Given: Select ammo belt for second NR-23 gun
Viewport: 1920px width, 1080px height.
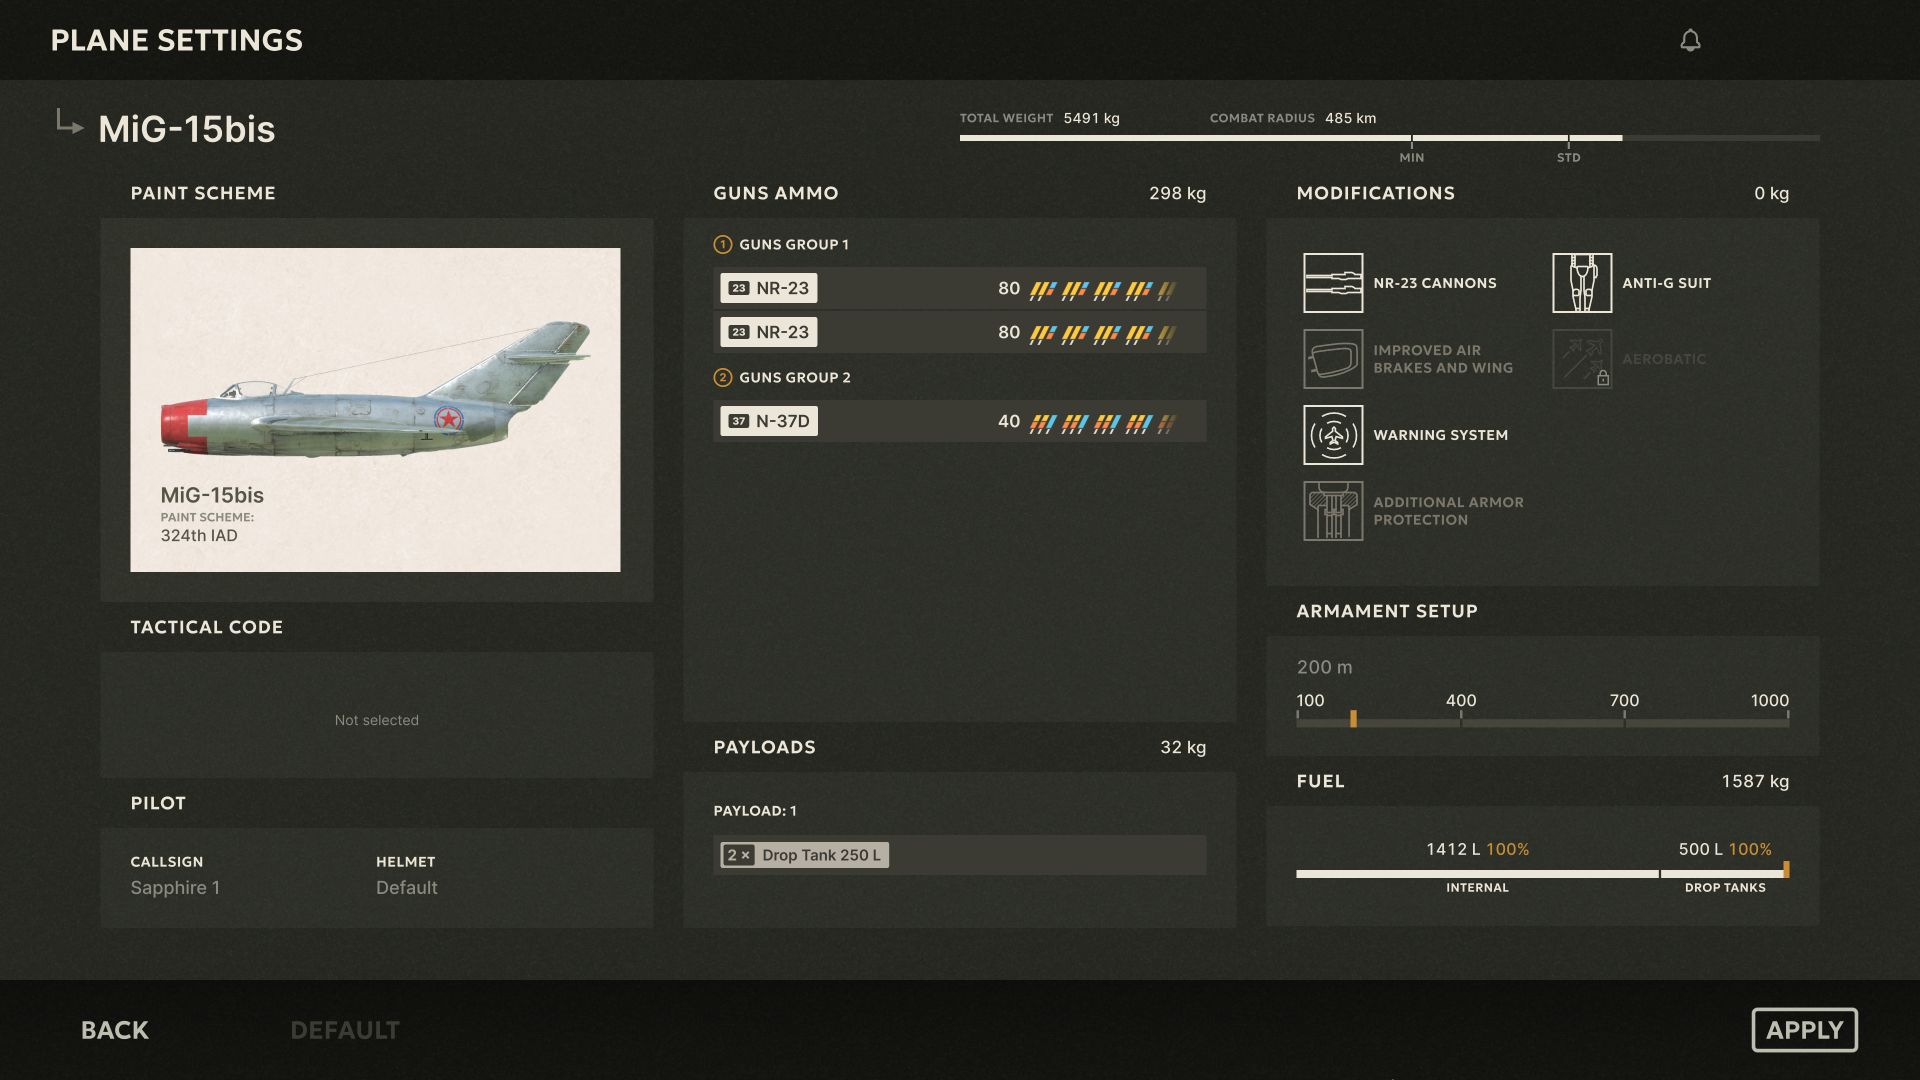Looking at the screenshot, I should pyautogui.click(x=960, y=333).
